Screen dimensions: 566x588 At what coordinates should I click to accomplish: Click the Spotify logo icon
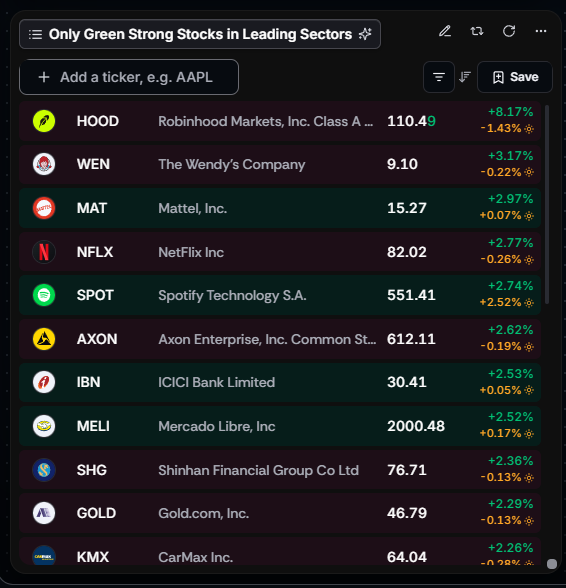(44, 295)
